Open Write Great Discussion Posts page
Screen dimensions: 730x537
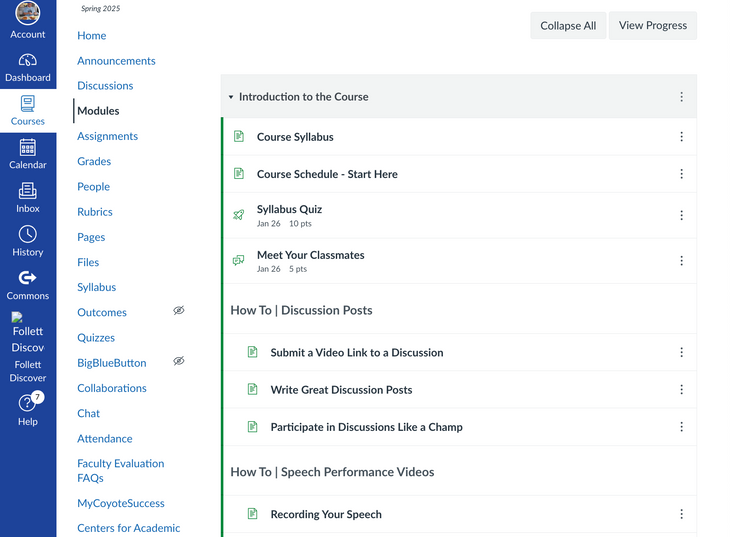pos(341,390)
